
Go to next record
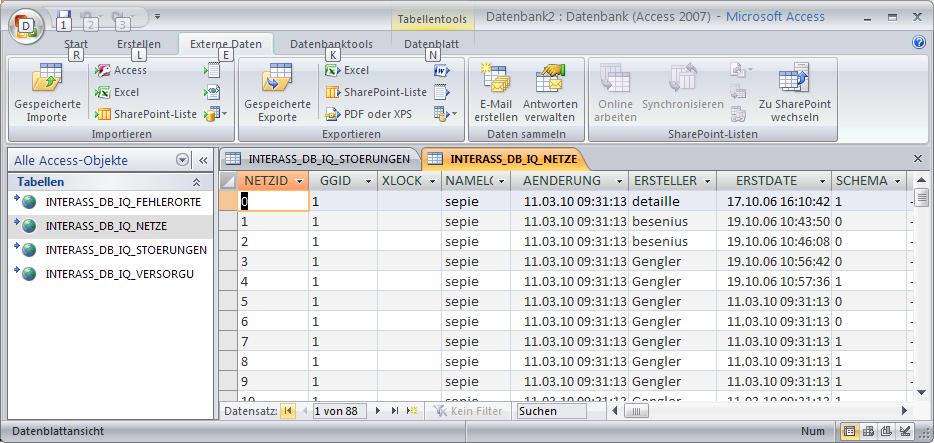click(x=378, y=411)
